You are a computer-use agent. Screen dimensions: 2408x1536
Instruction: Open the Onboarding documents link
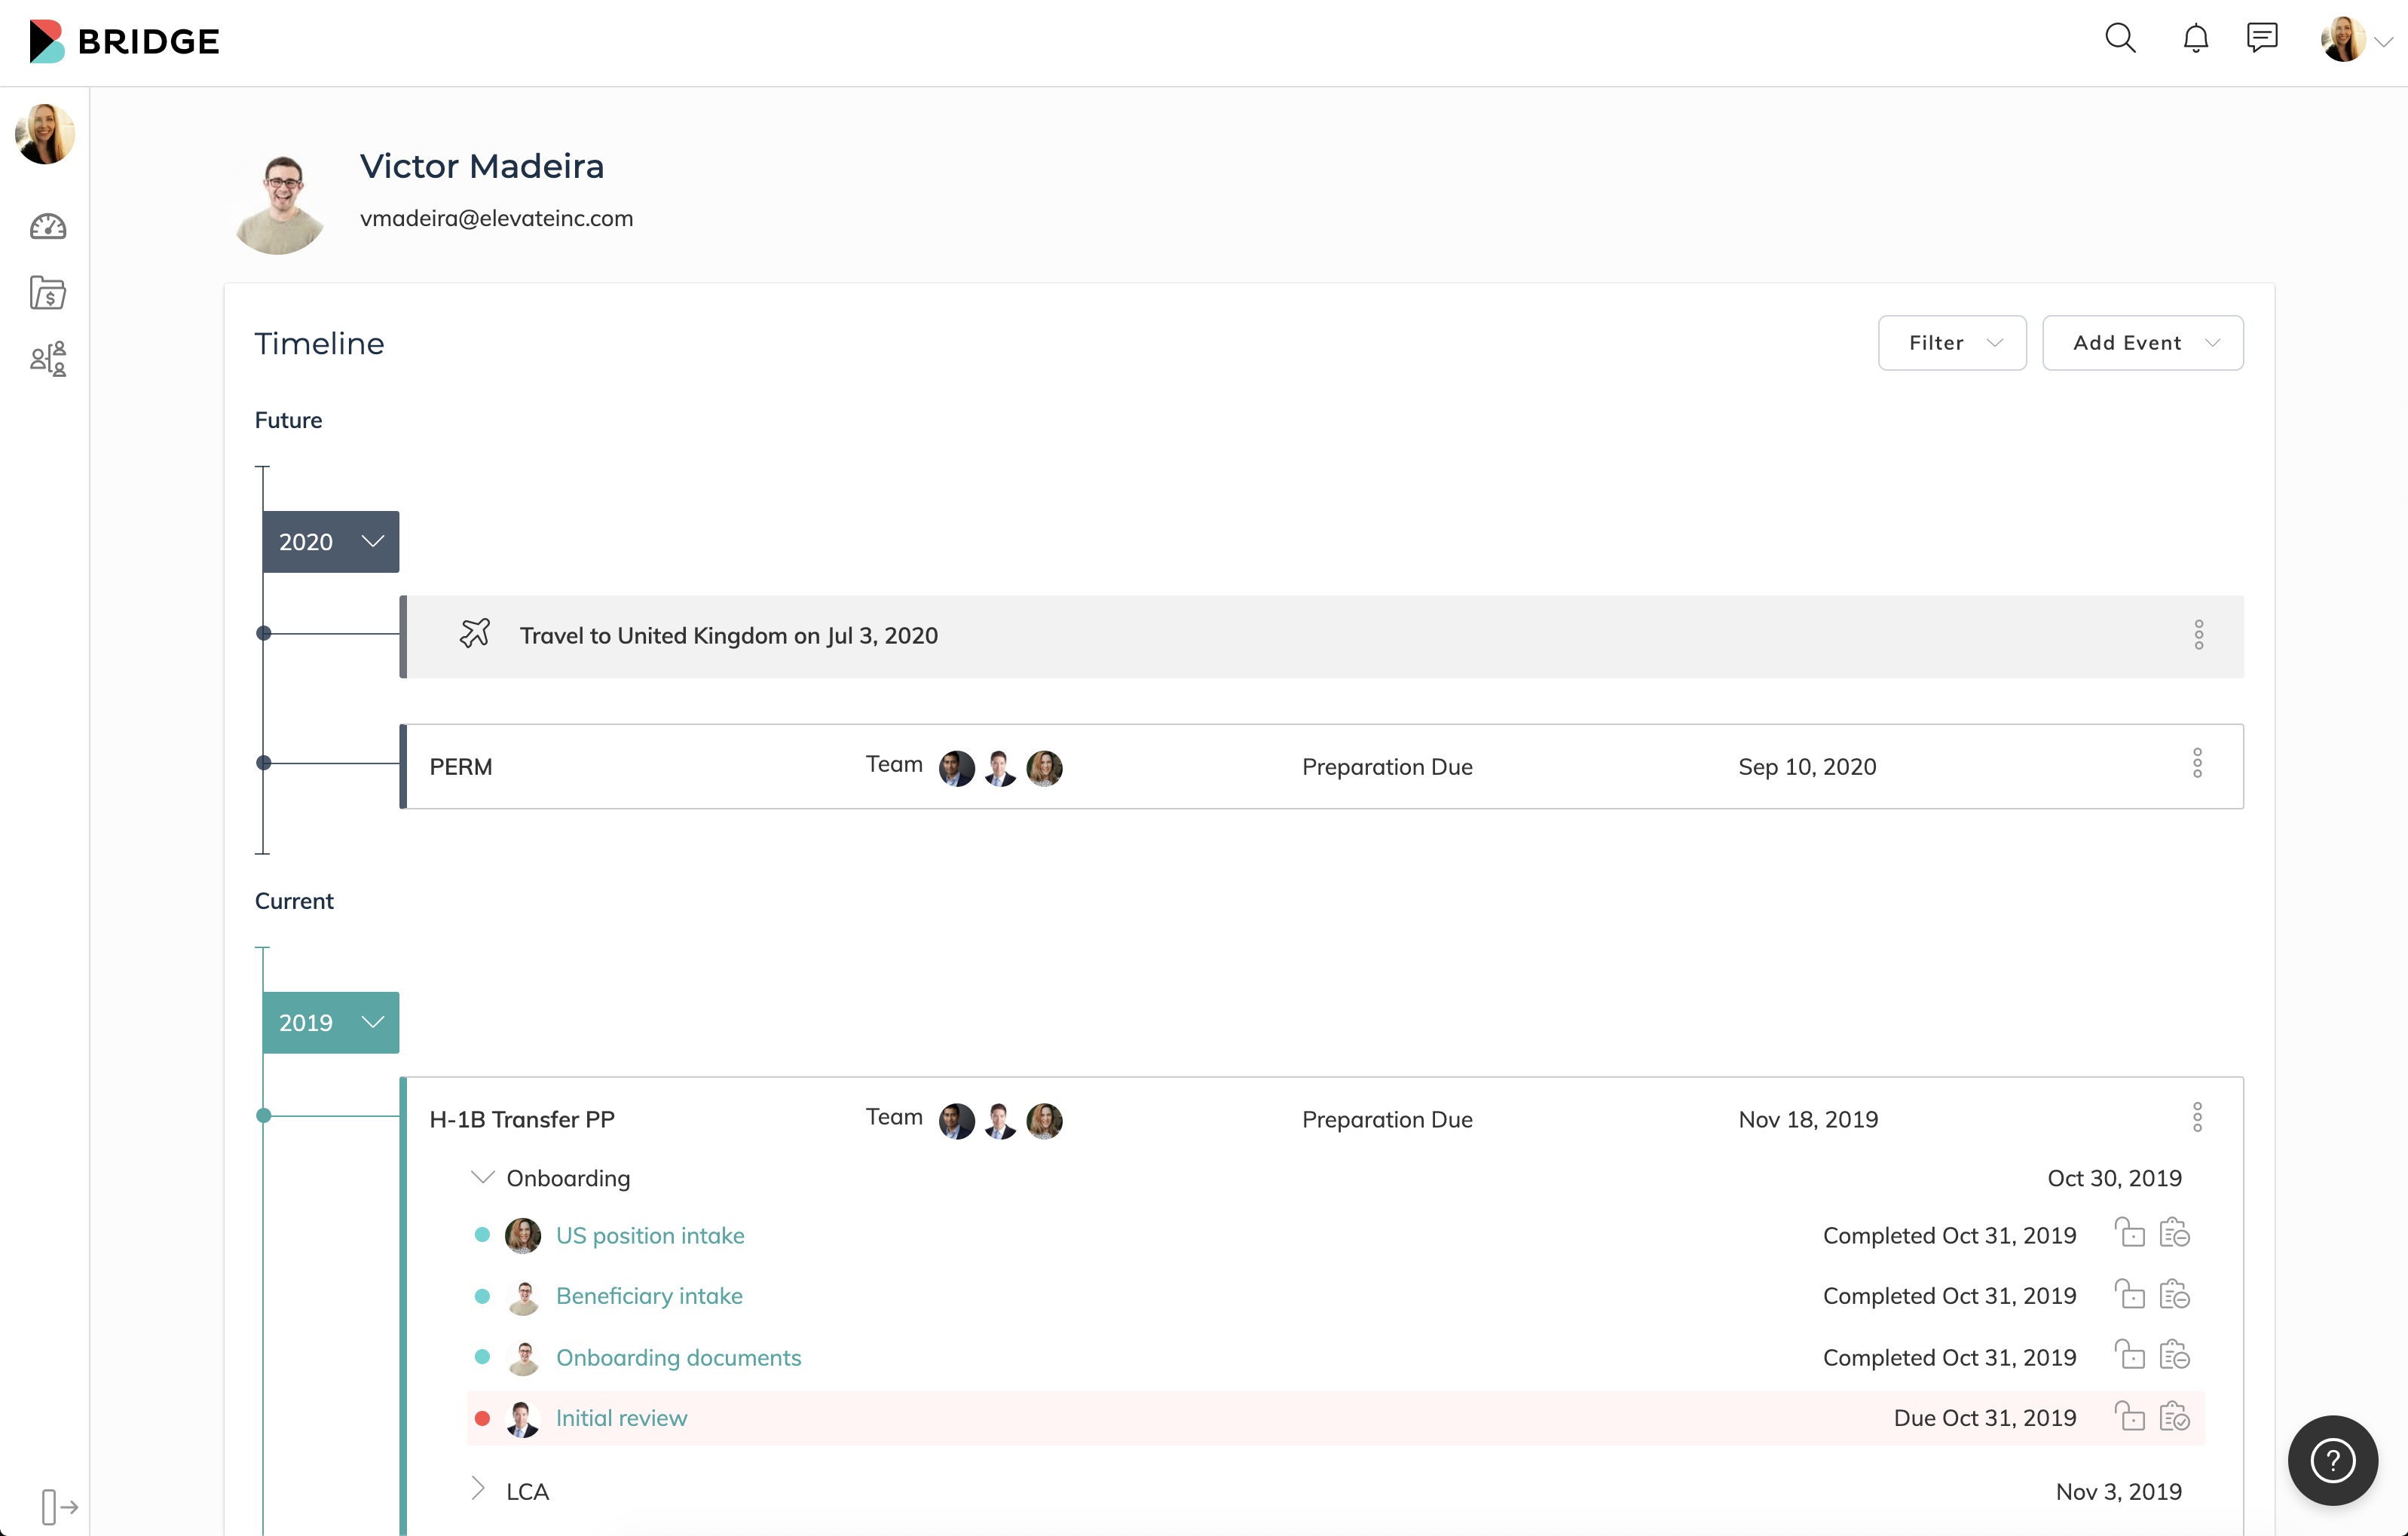tap(678, 1358)
